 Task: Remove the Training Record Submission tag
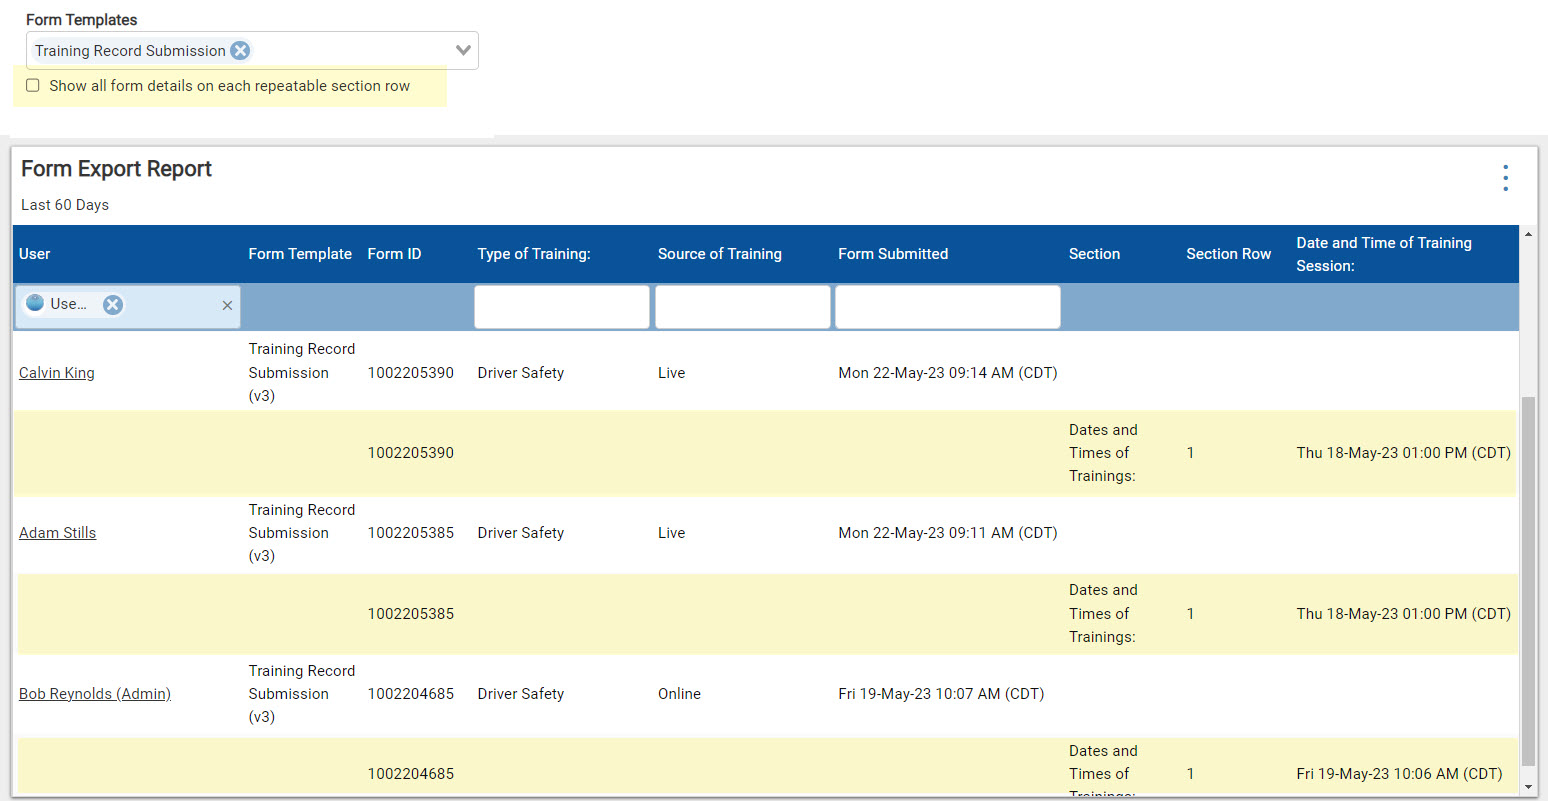[x=240, y=51]
